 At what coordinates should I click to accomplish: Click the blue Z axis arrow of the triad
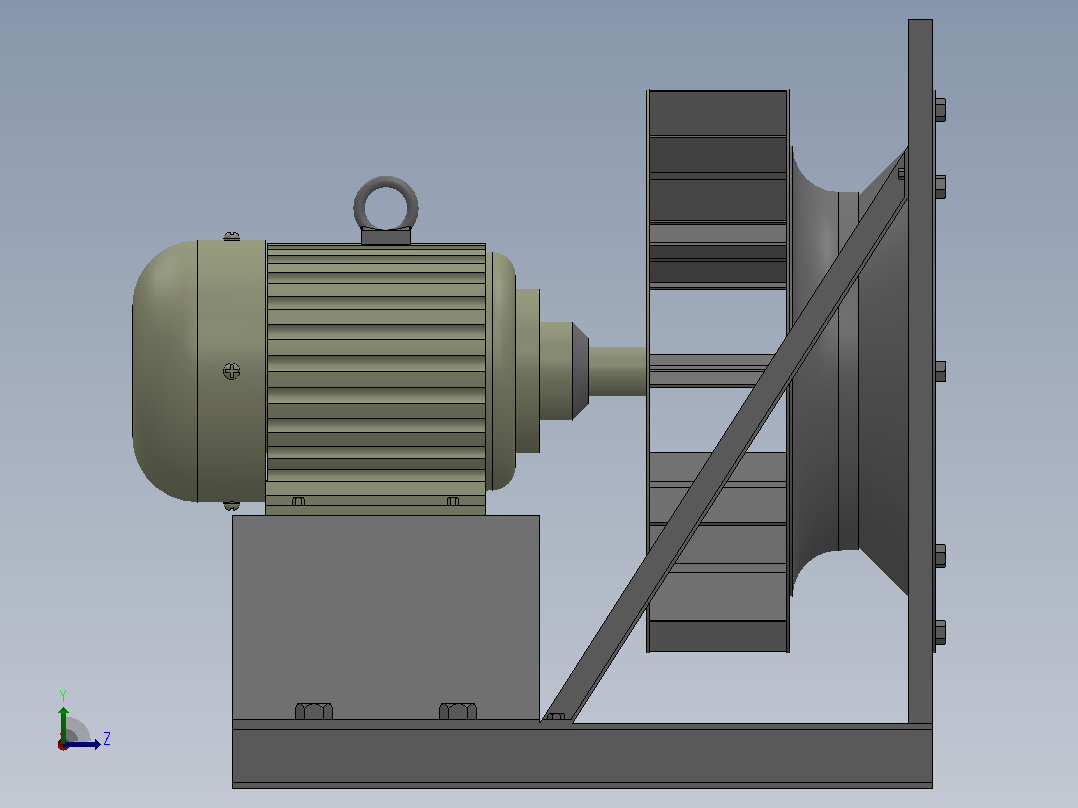pyautogui.click(x=84, y=744)
